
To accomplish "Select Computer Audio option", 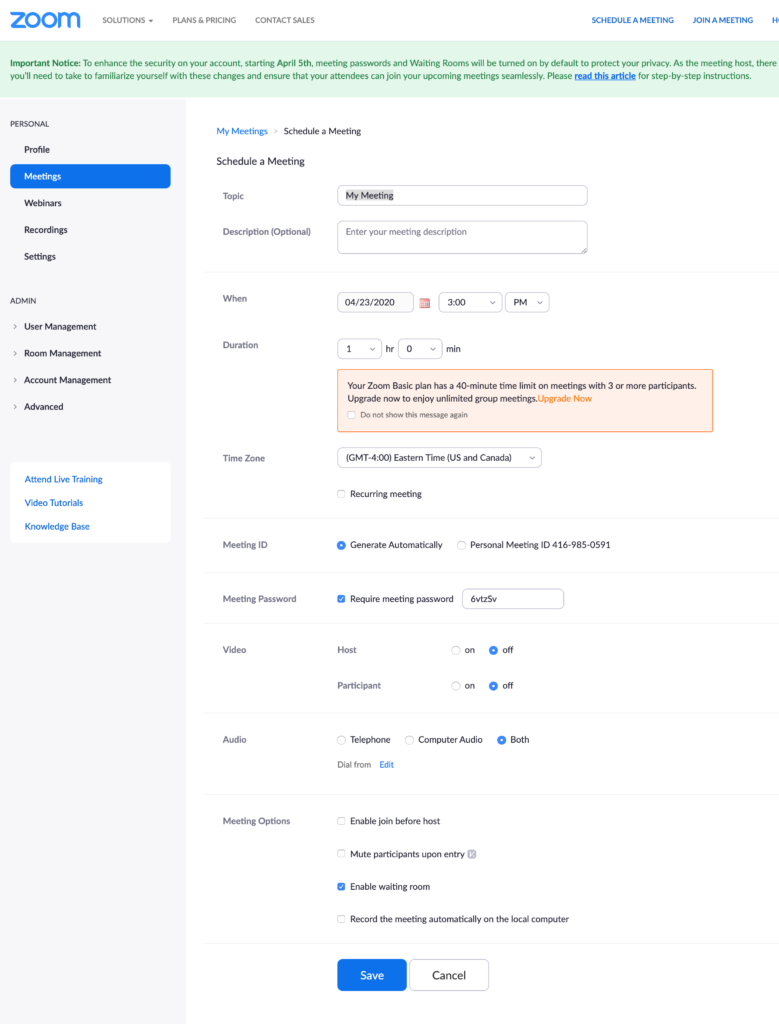I will tap(409, 740).
